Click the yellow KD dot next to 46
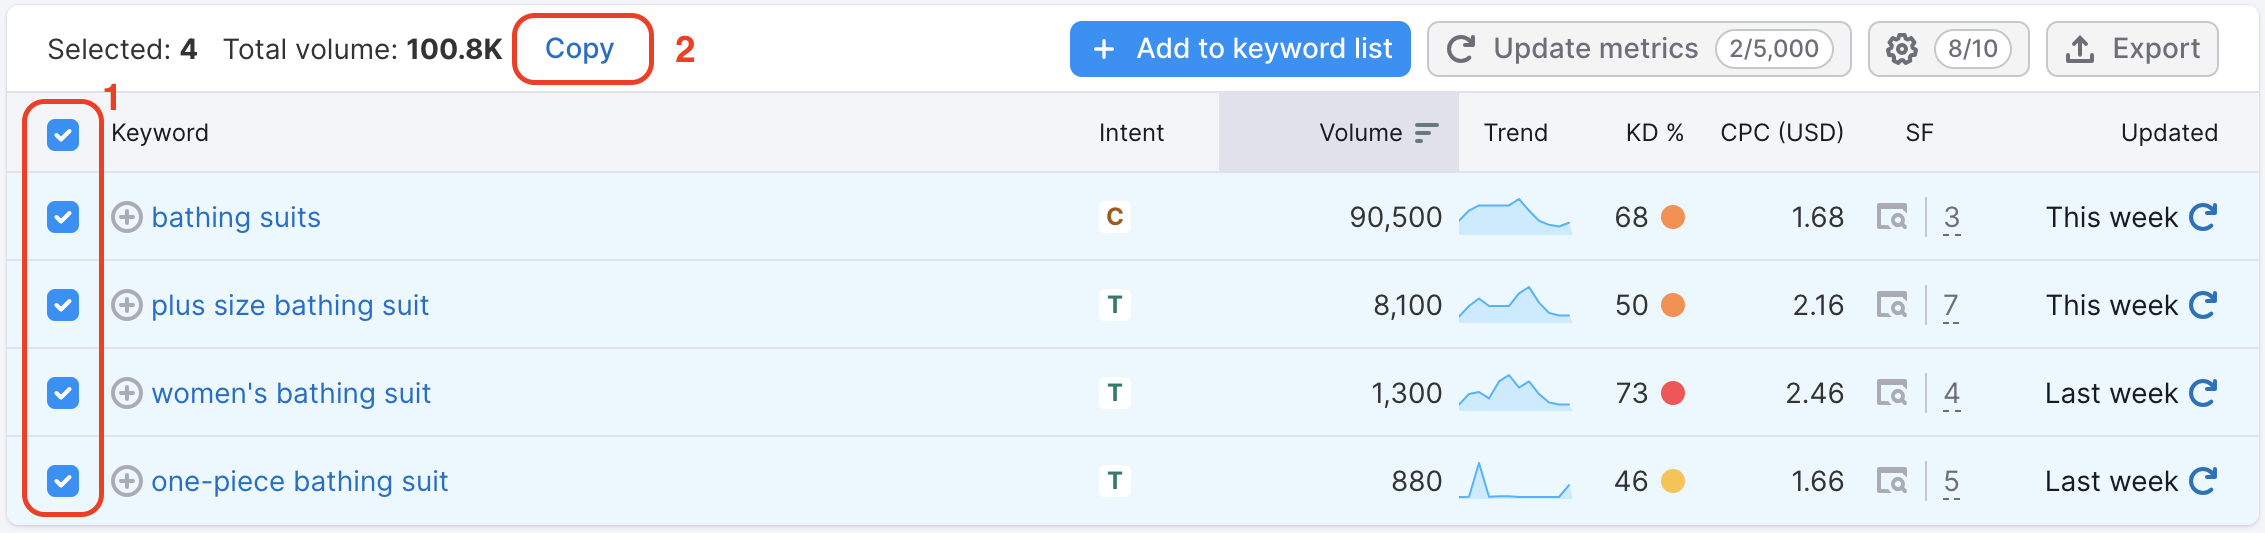Screen dimensions: 2265x533 coord(1673,481)
